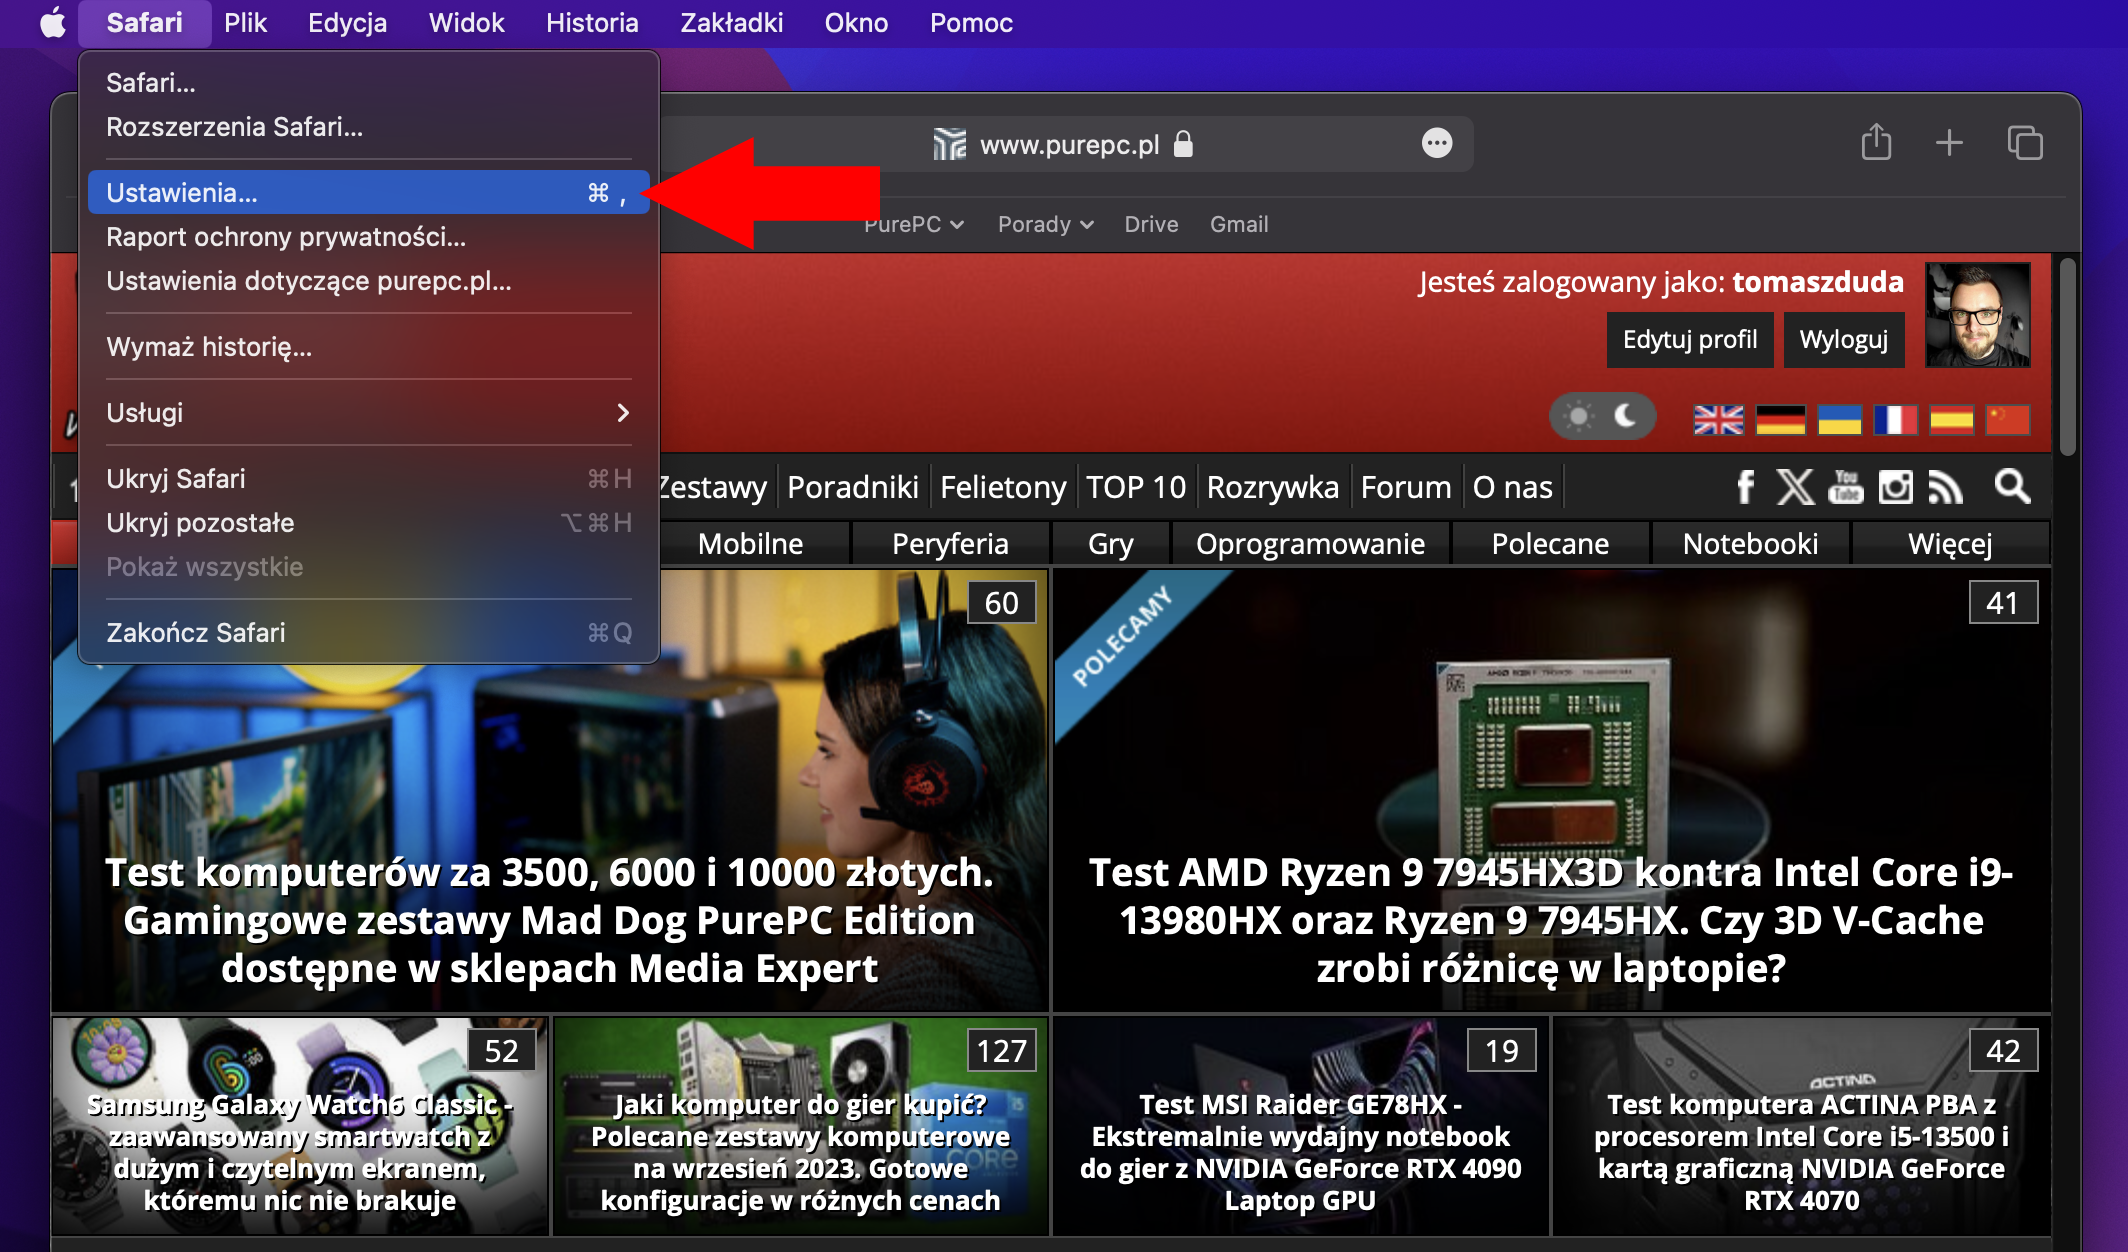Open PurePC's Facebook page icon
The width and height of the screenshot is (2128, 1252).
pos(1745,487)
